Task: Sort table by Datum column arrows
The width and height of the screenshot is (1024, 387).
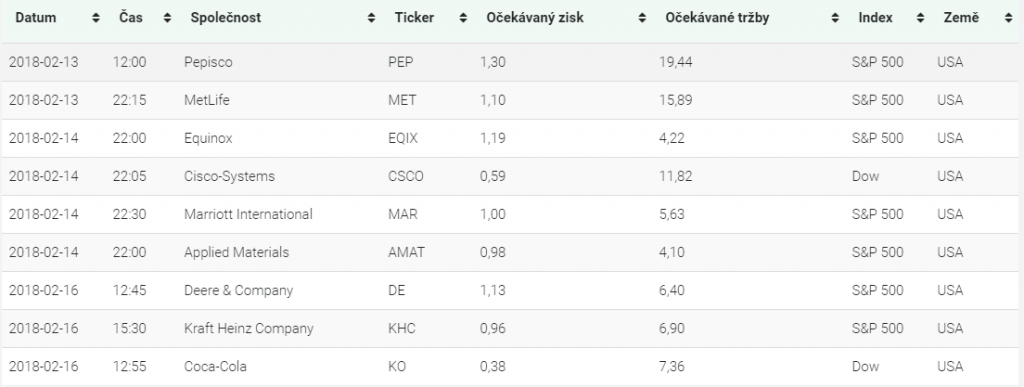Action: click(96, 18)
